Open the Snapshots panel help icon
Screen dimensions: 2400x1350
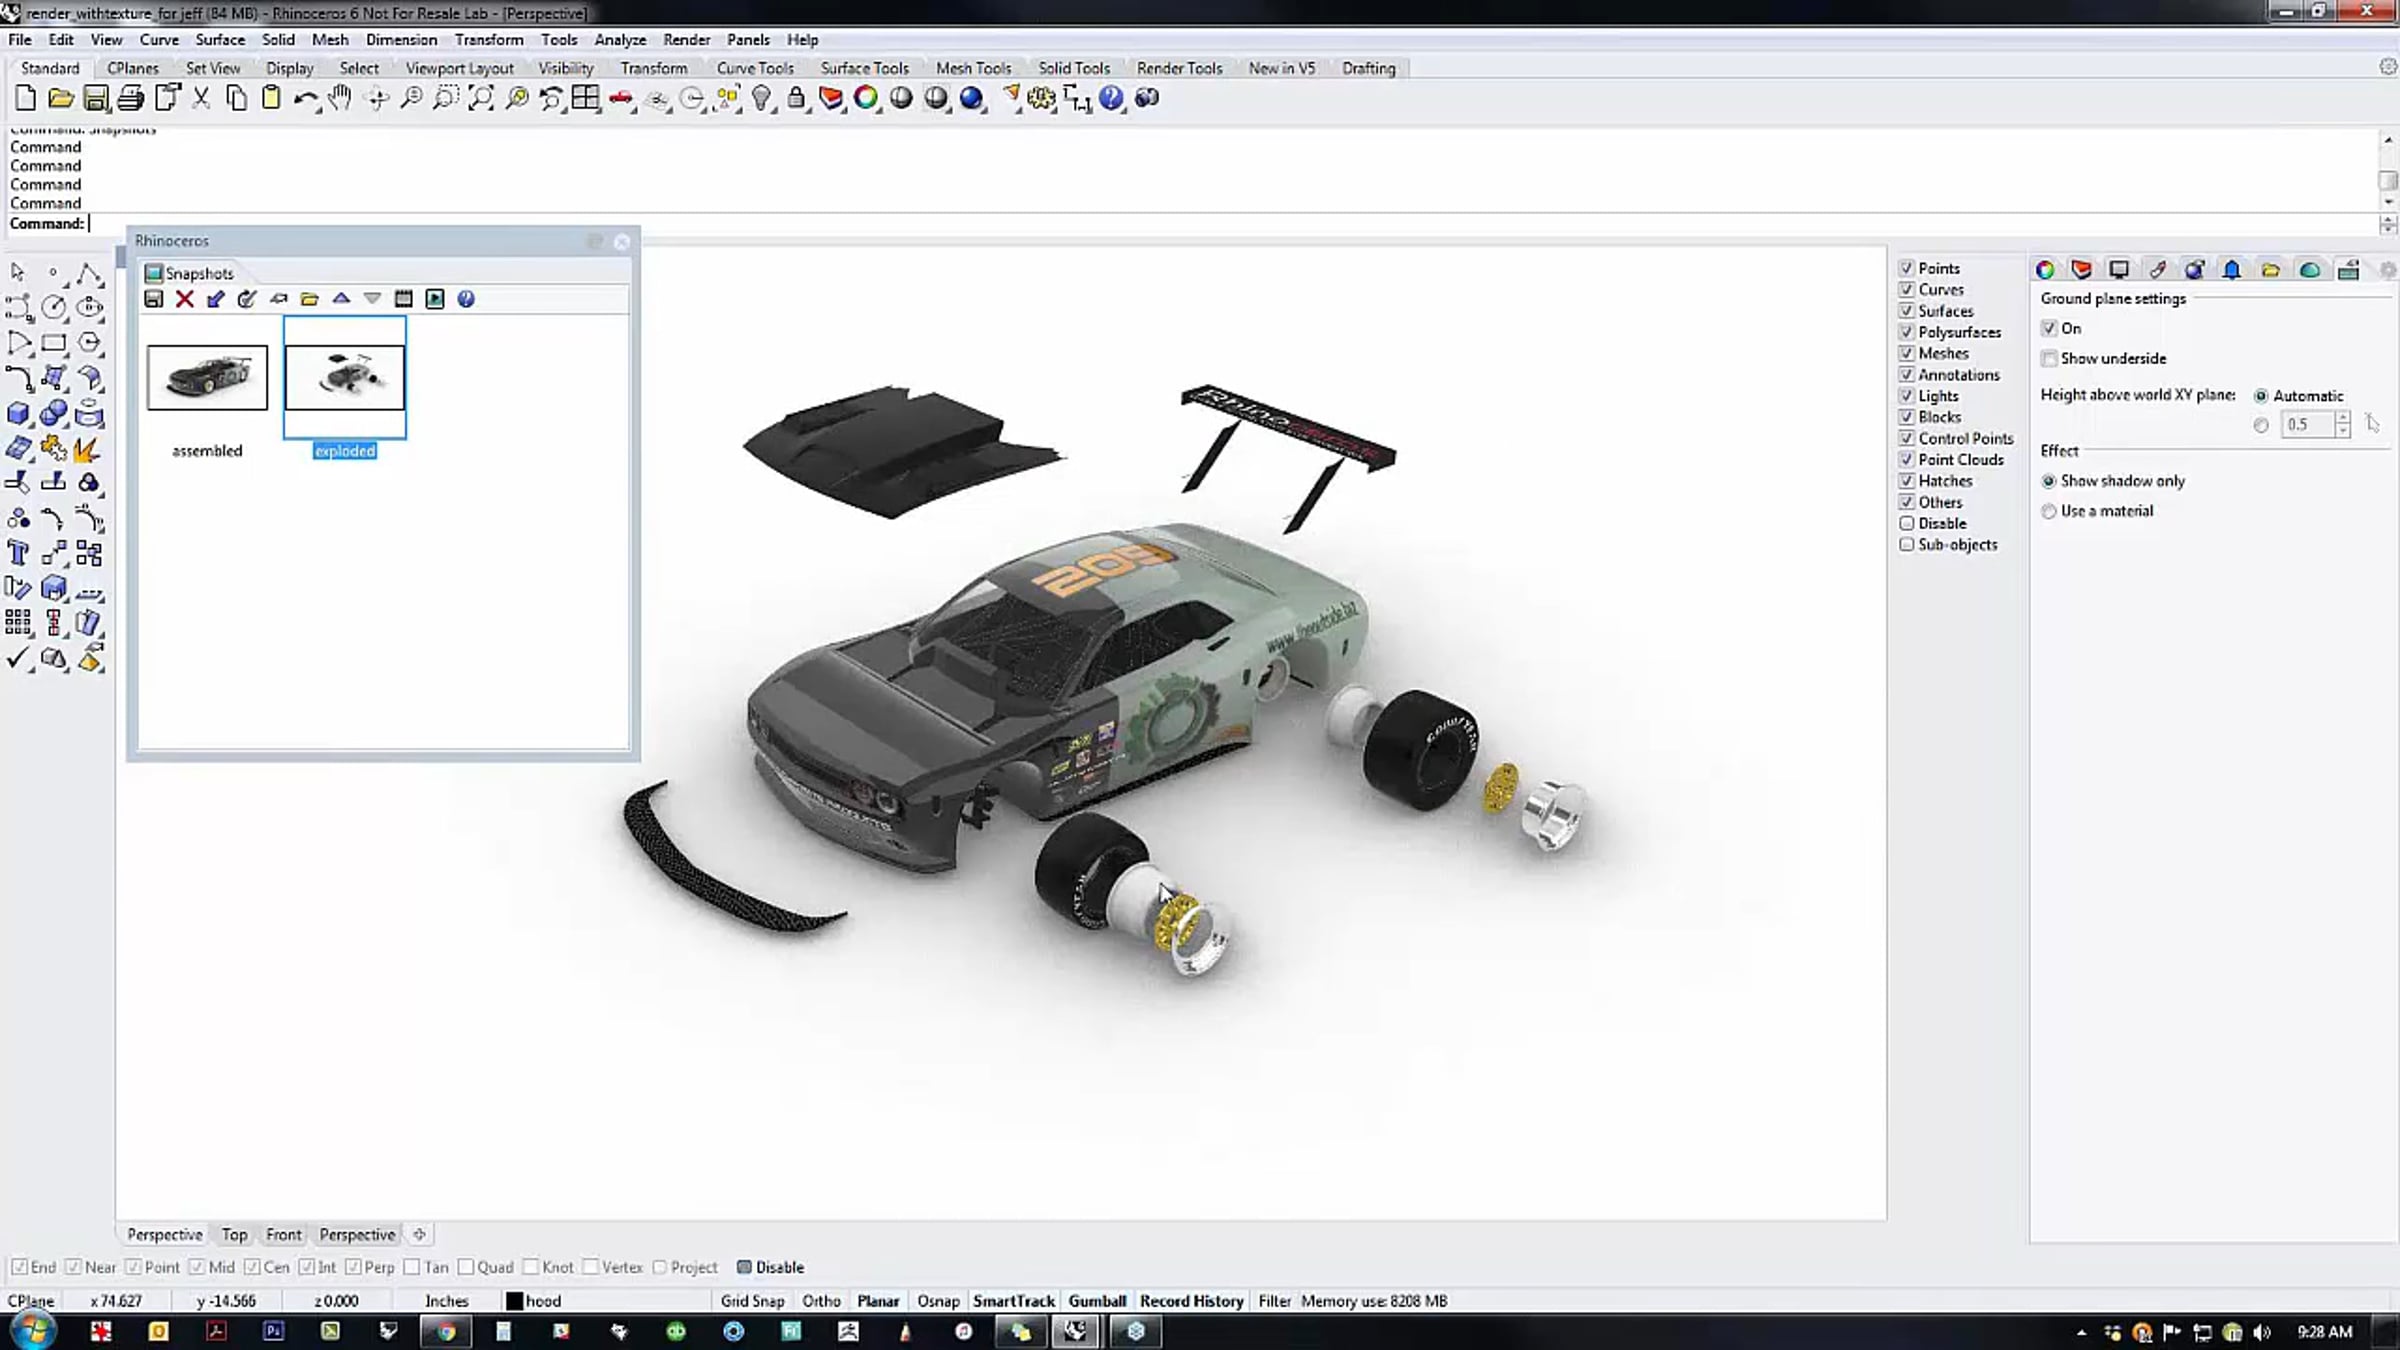coord(466,299)
